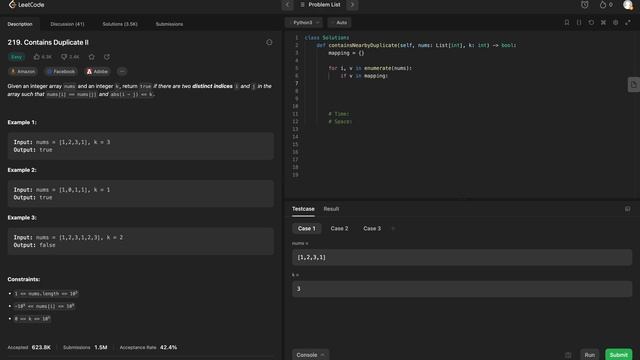Click the notes icon on right edge

(633, 84)
